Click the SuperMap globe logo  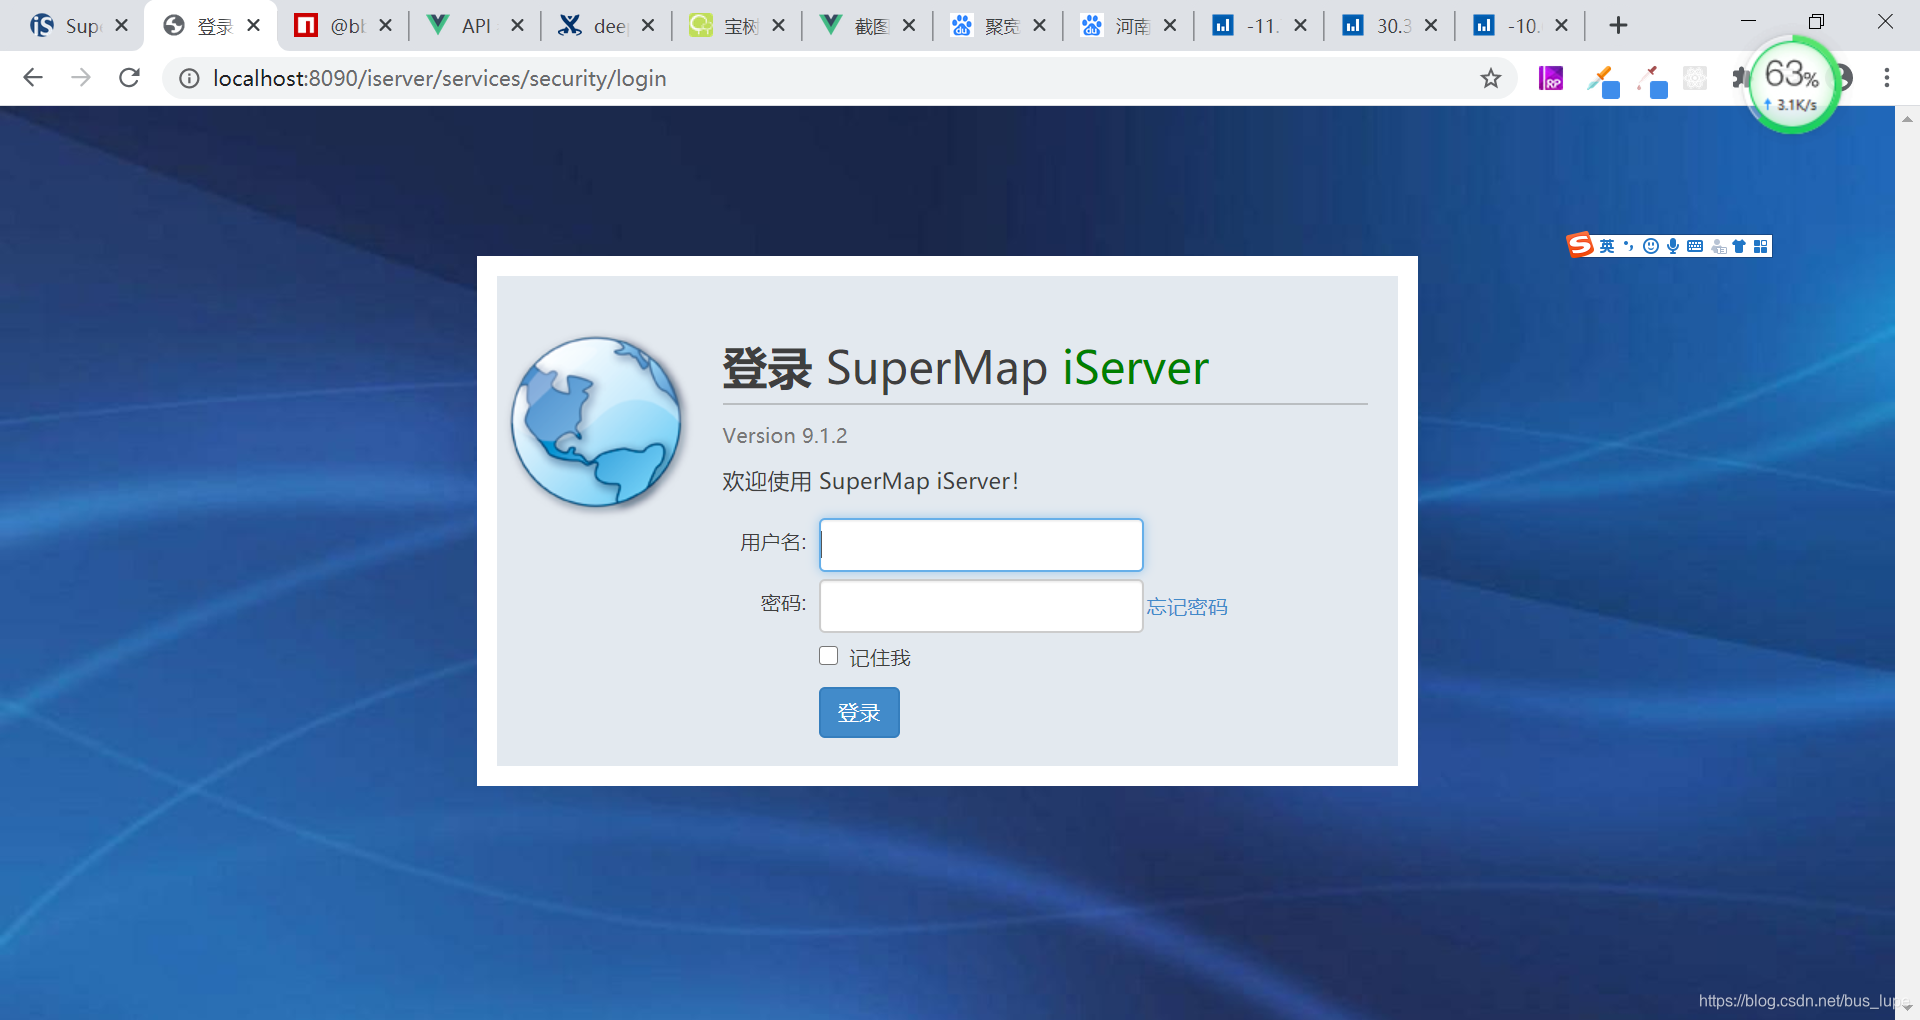tap(597, 421)
